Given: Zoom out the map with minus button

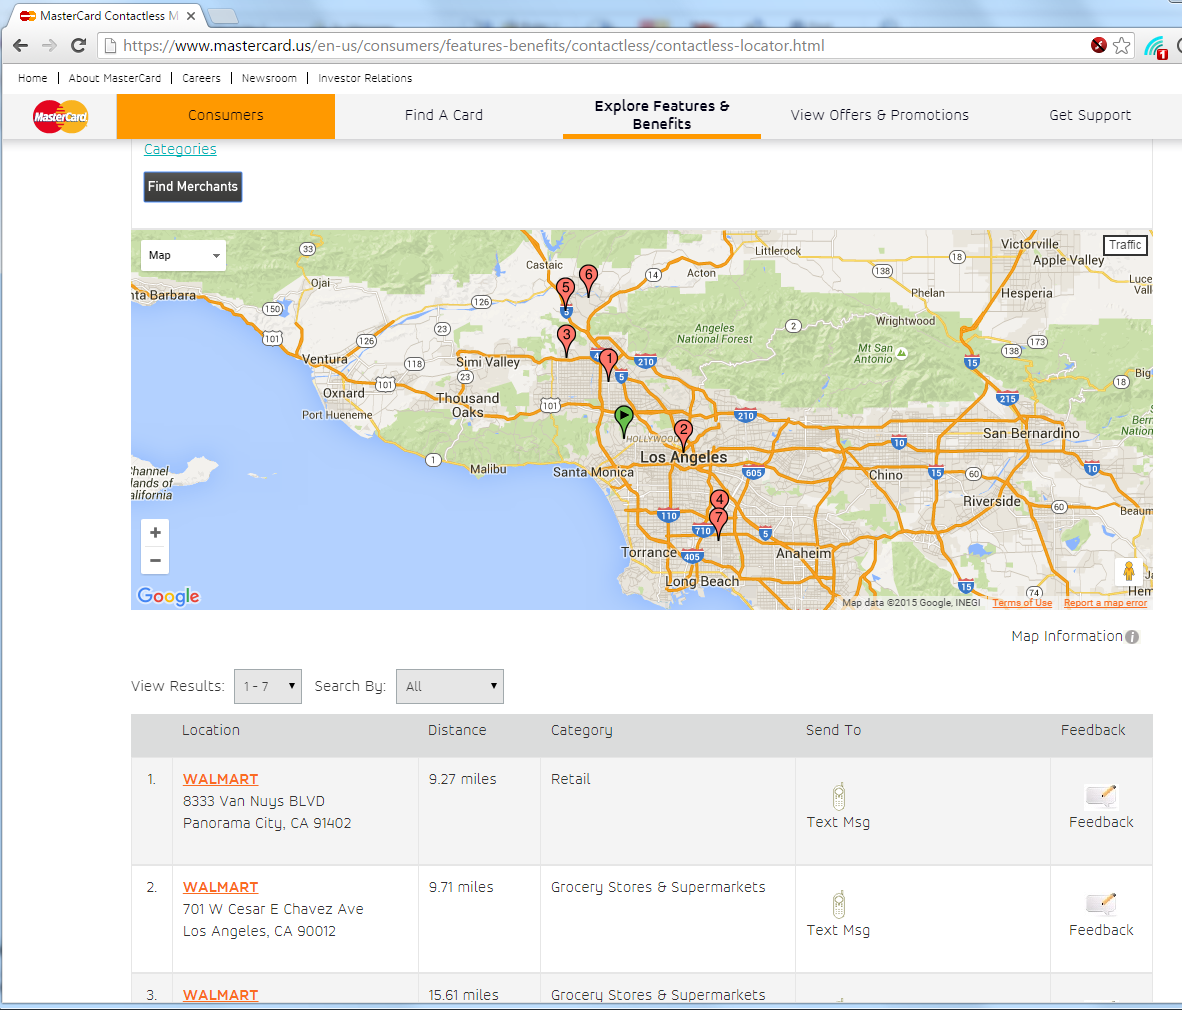Looking at the screenshot, I should point(155,561).
